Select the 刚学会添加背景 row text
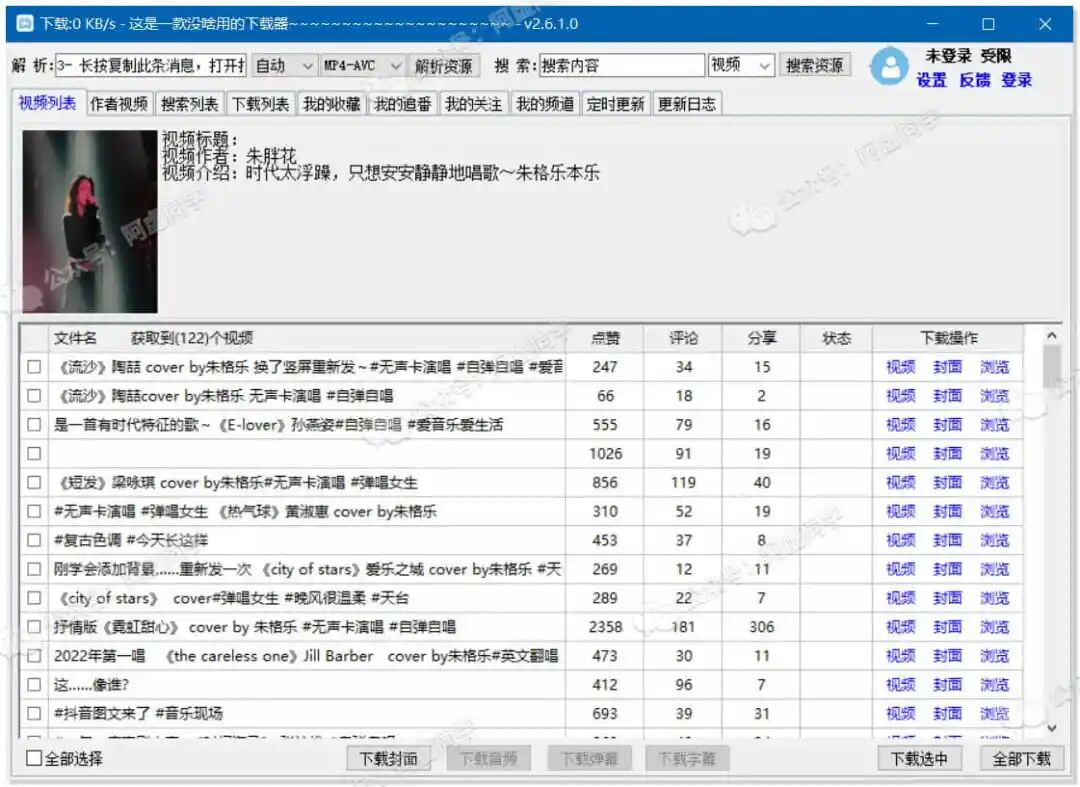Viewport: 1080px width, 787px height. click(x=307, y=569)
